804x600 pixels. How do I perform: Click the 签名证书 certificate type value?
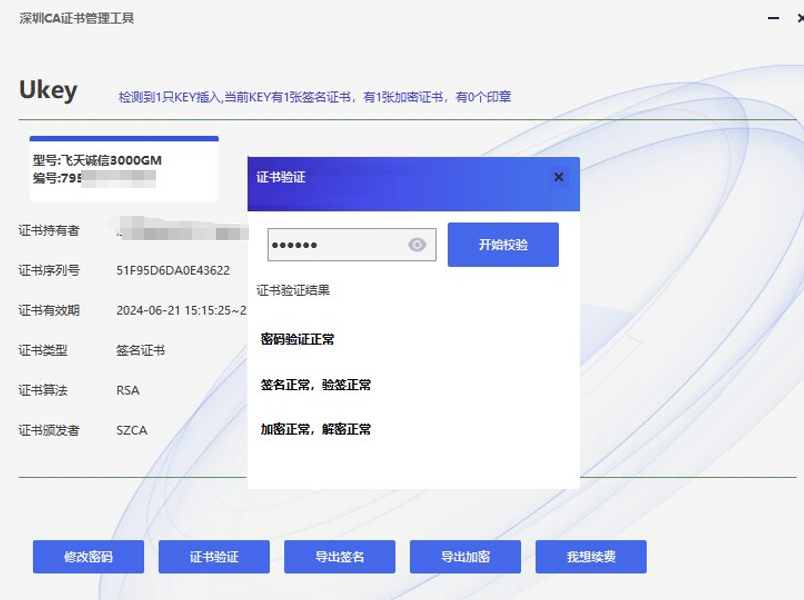tap(141, 350)
